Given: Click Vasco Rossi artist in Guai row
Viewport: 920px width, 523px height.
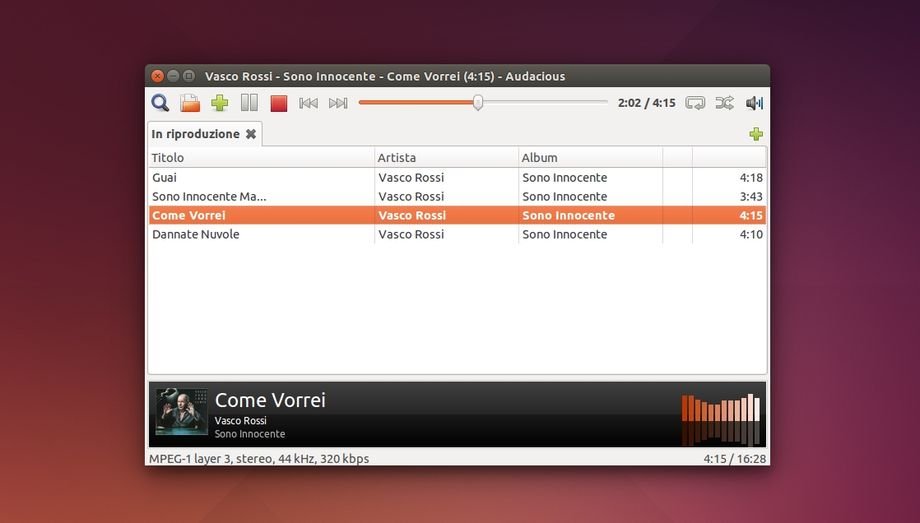Looking at the screenshot, I should pyautogui.click(x=411, y=177).
